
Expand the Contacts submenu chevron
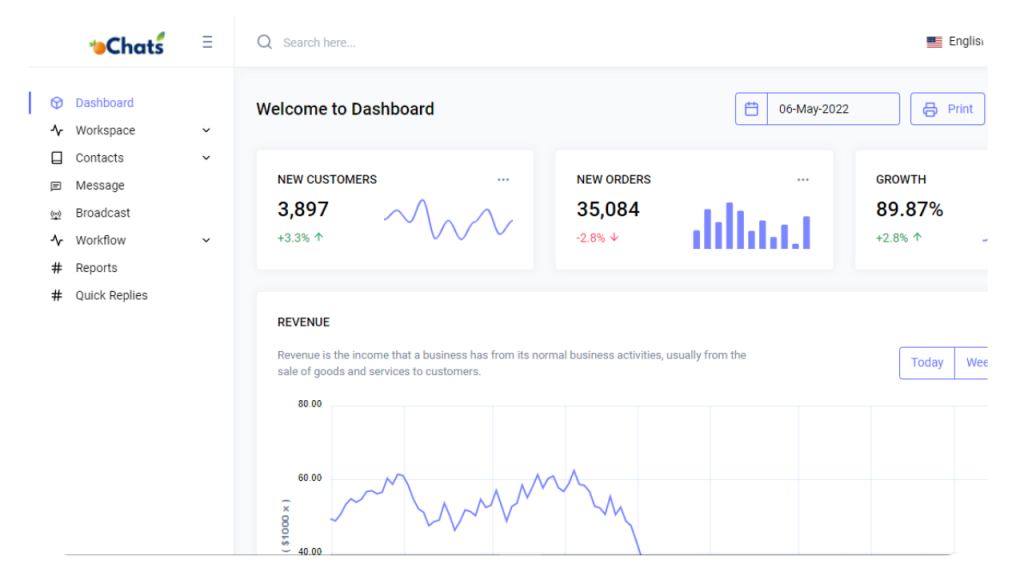(206, 158)
